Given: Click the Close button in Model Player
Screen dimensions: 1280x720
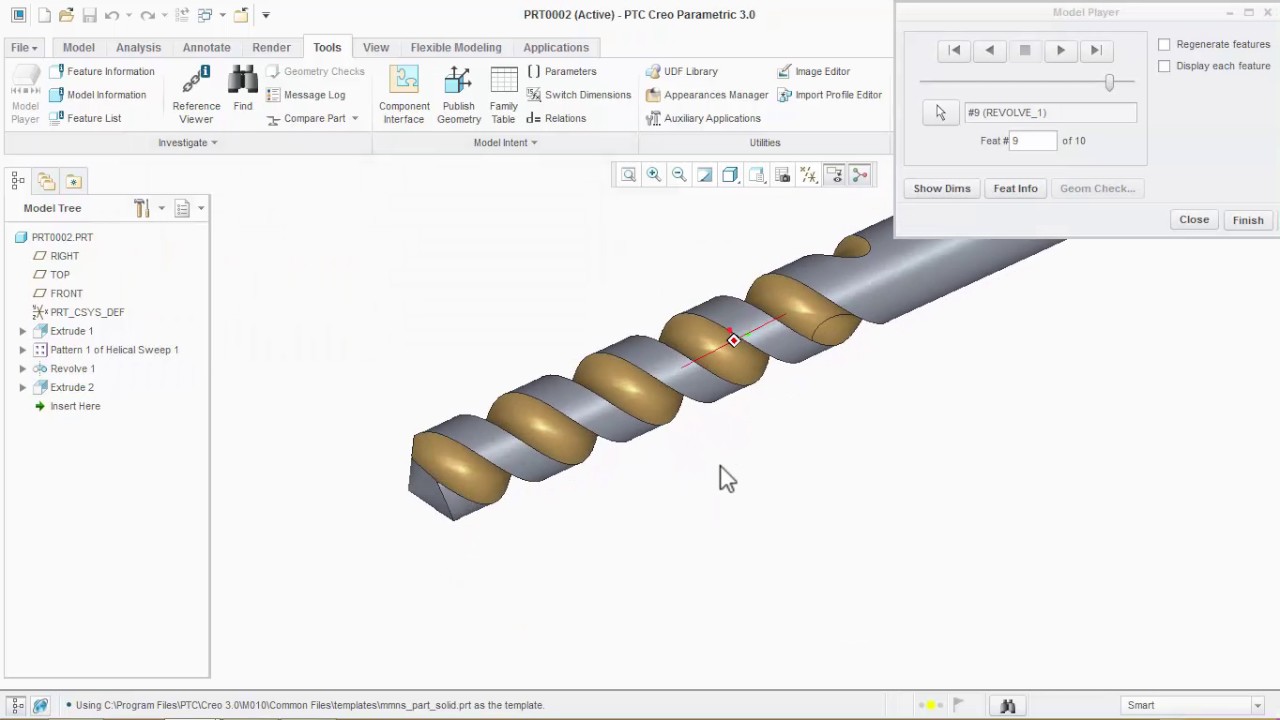Looking at the screenshot, I should click(x=1194, y=220).
